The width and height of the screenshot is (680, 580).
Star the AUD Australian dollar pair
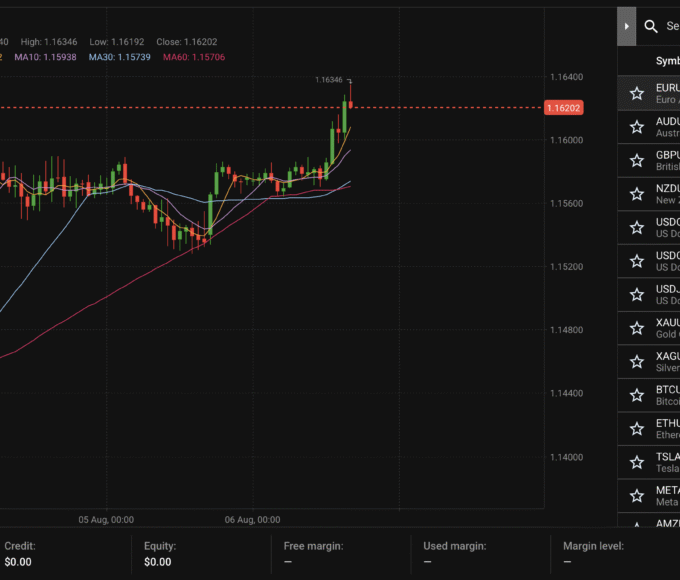(x=637, y=127)
